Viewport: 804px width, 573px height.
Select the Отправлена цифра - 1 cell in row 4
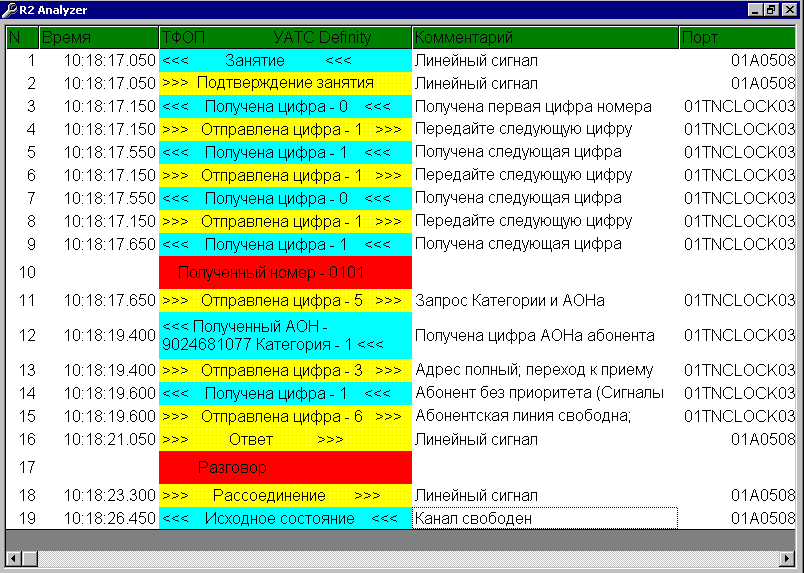tap(286, 129)
